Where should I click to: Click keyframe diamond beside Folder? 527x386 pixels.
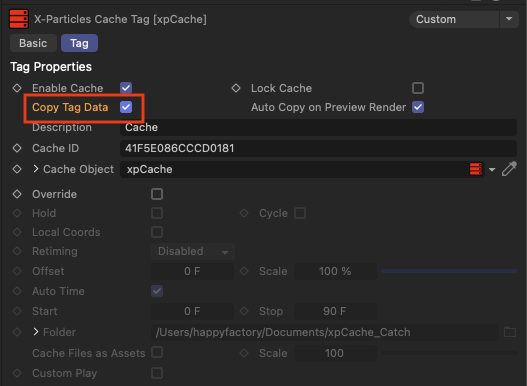(17, 332)
